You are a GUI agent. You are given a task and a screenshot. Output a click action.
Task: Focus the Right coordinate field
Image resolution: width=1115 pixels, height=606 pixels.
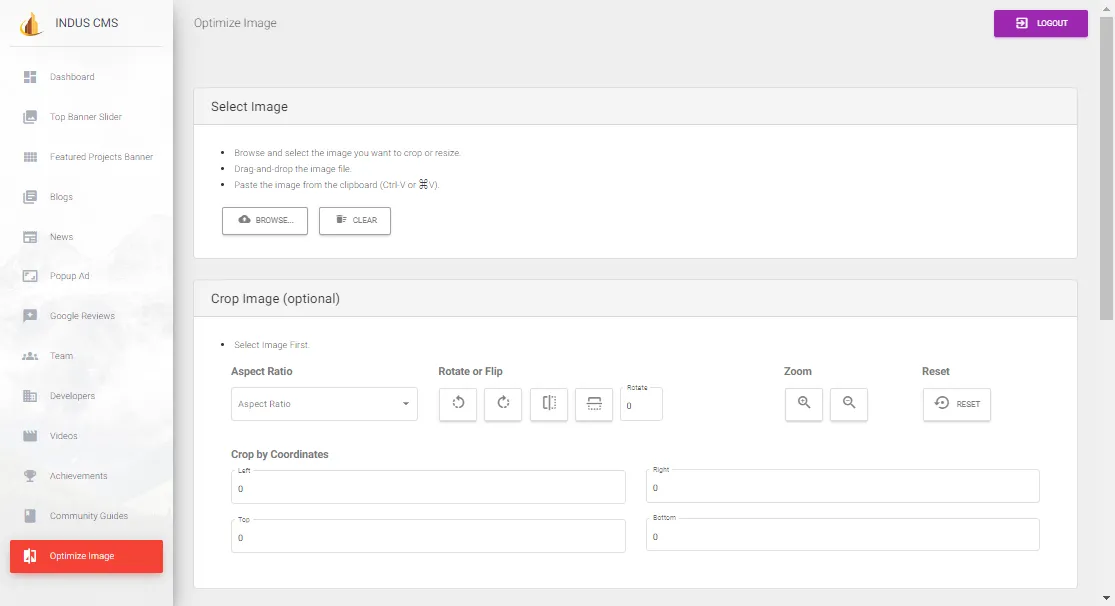[x=843, y=487]
